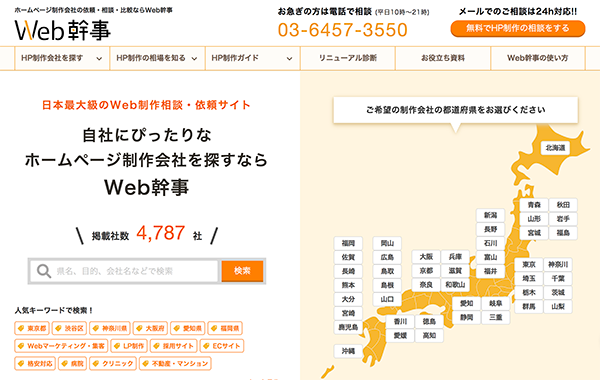Focus the 県名、目的、会社名 search field

(124, 271)
